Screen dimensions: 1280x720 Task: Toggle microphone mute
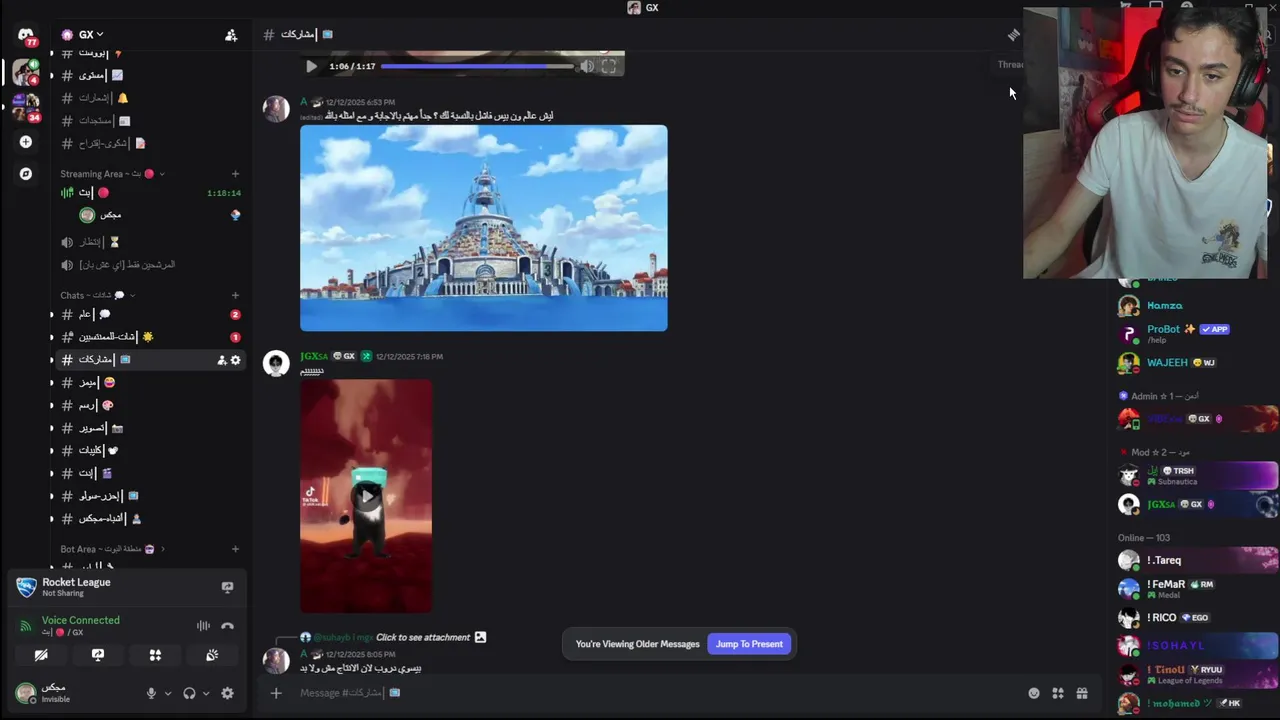151,693
